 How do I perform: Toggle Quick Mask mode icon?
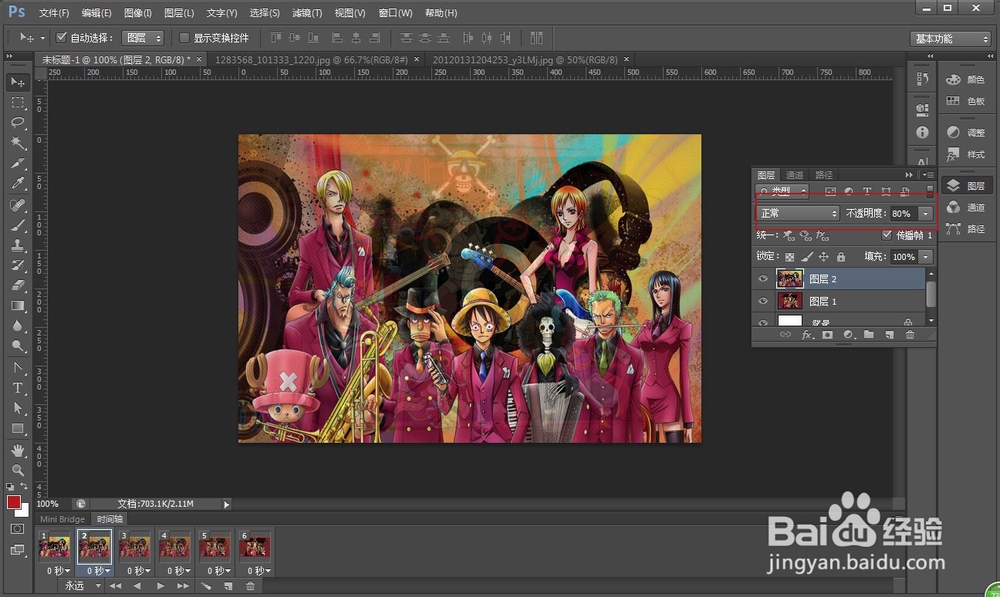(x=17, y=529)
